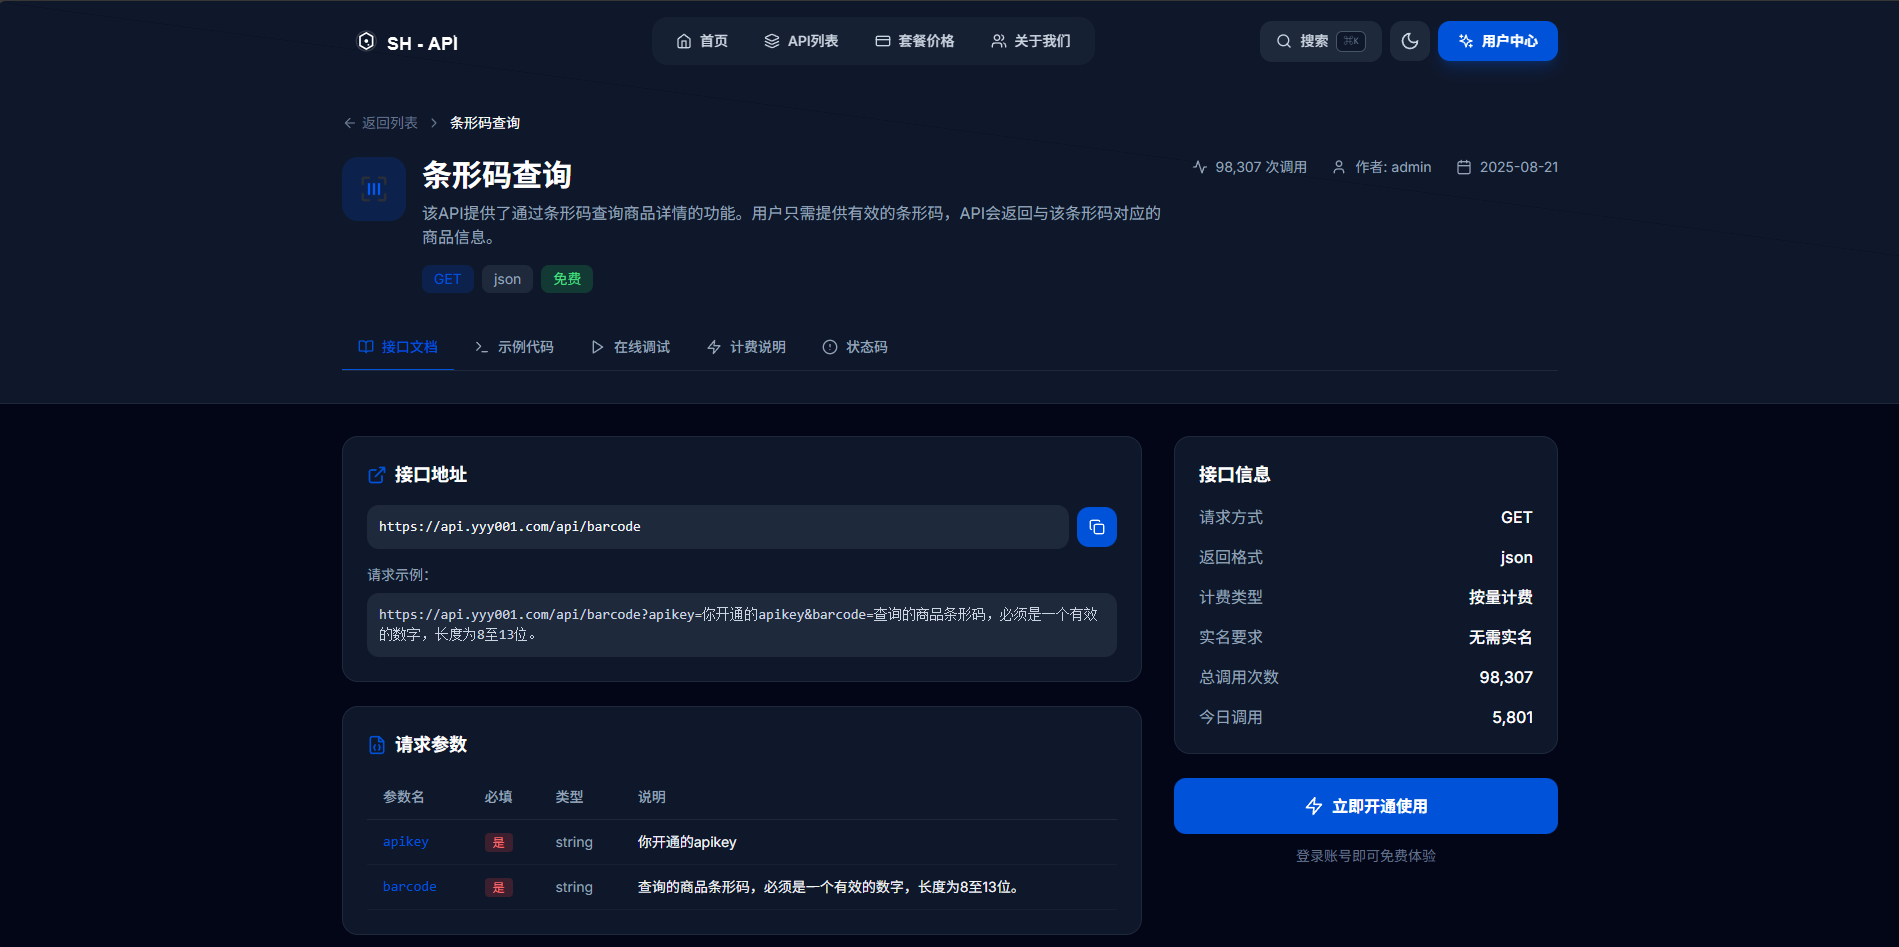The width and height of the screenshot is (1899, 947).
Task: Click the search magnifier icon
Action: point(1284,41)
